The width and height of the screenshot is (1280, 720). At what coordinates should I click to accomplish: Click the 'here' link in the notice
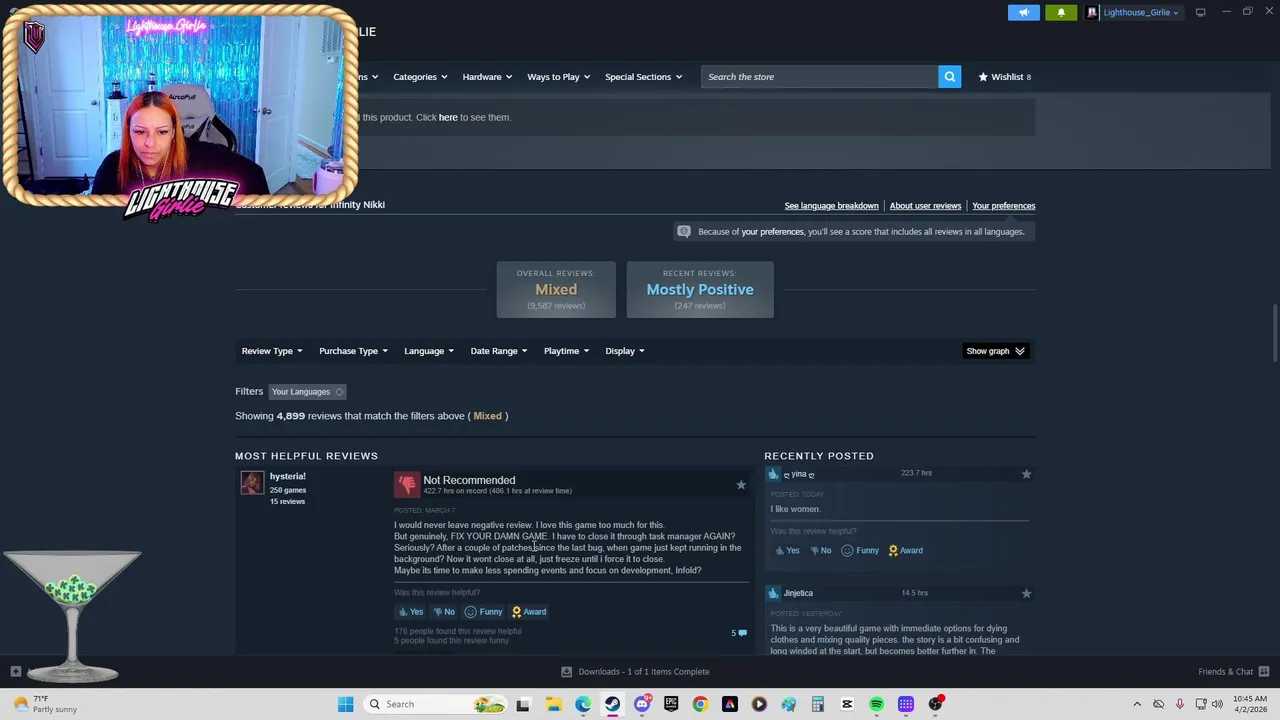[448, 117]
